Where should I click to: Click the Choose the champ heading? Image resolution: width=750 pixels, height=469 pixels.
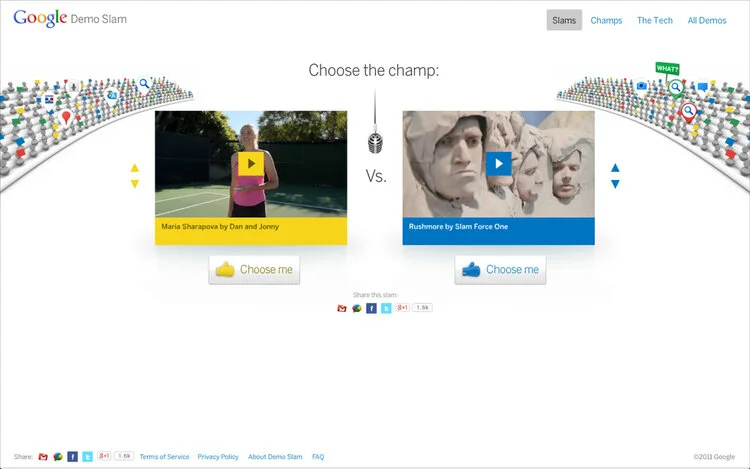374,70
